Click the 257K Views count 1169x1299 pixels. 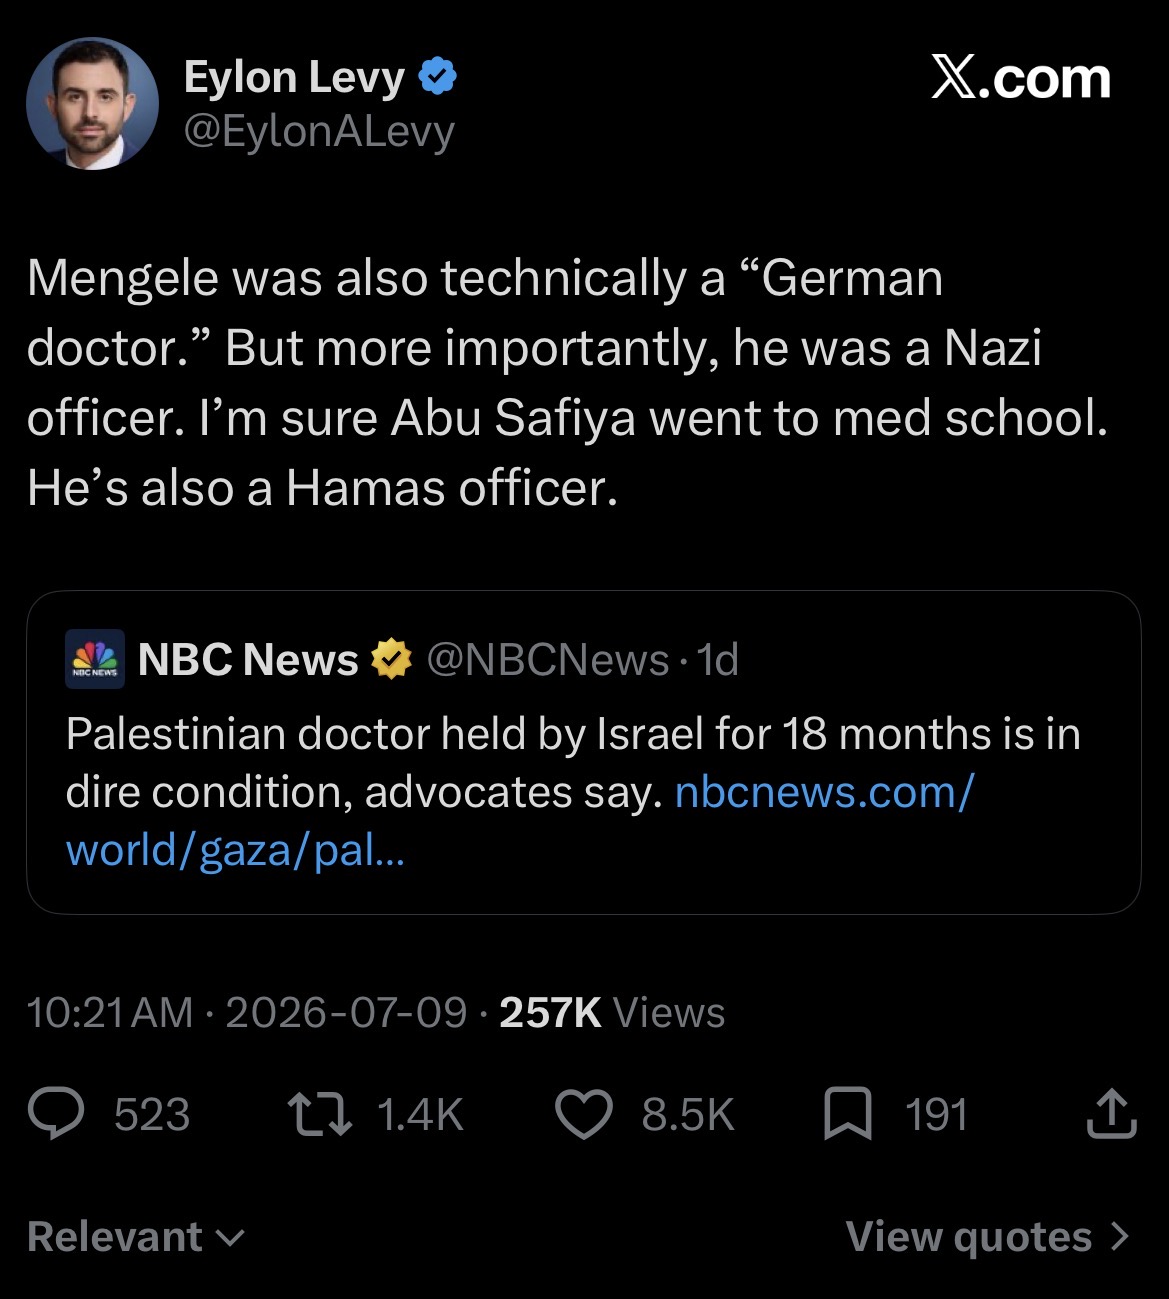612,1013
